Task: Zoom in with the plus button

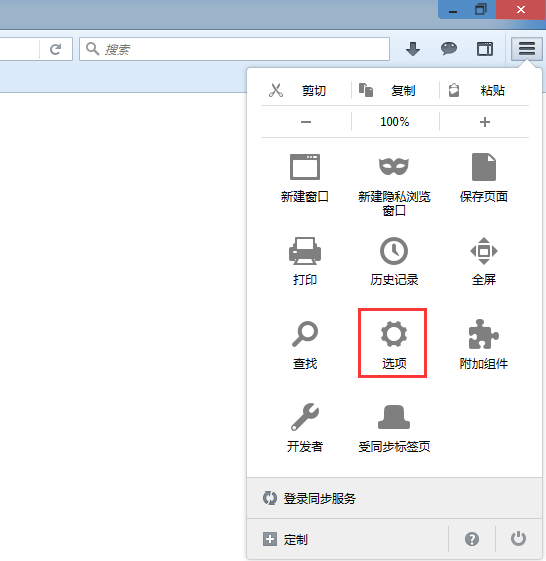Action: click(x=484, y=122)
